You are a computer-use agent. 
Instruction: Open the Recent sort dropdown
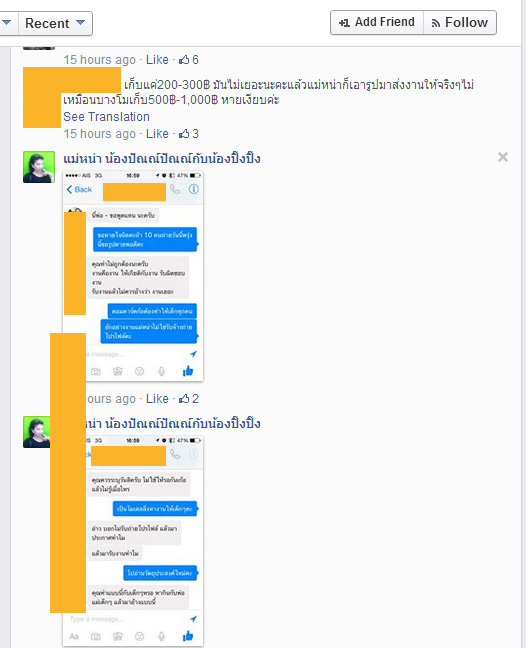[x=55, y=24]
